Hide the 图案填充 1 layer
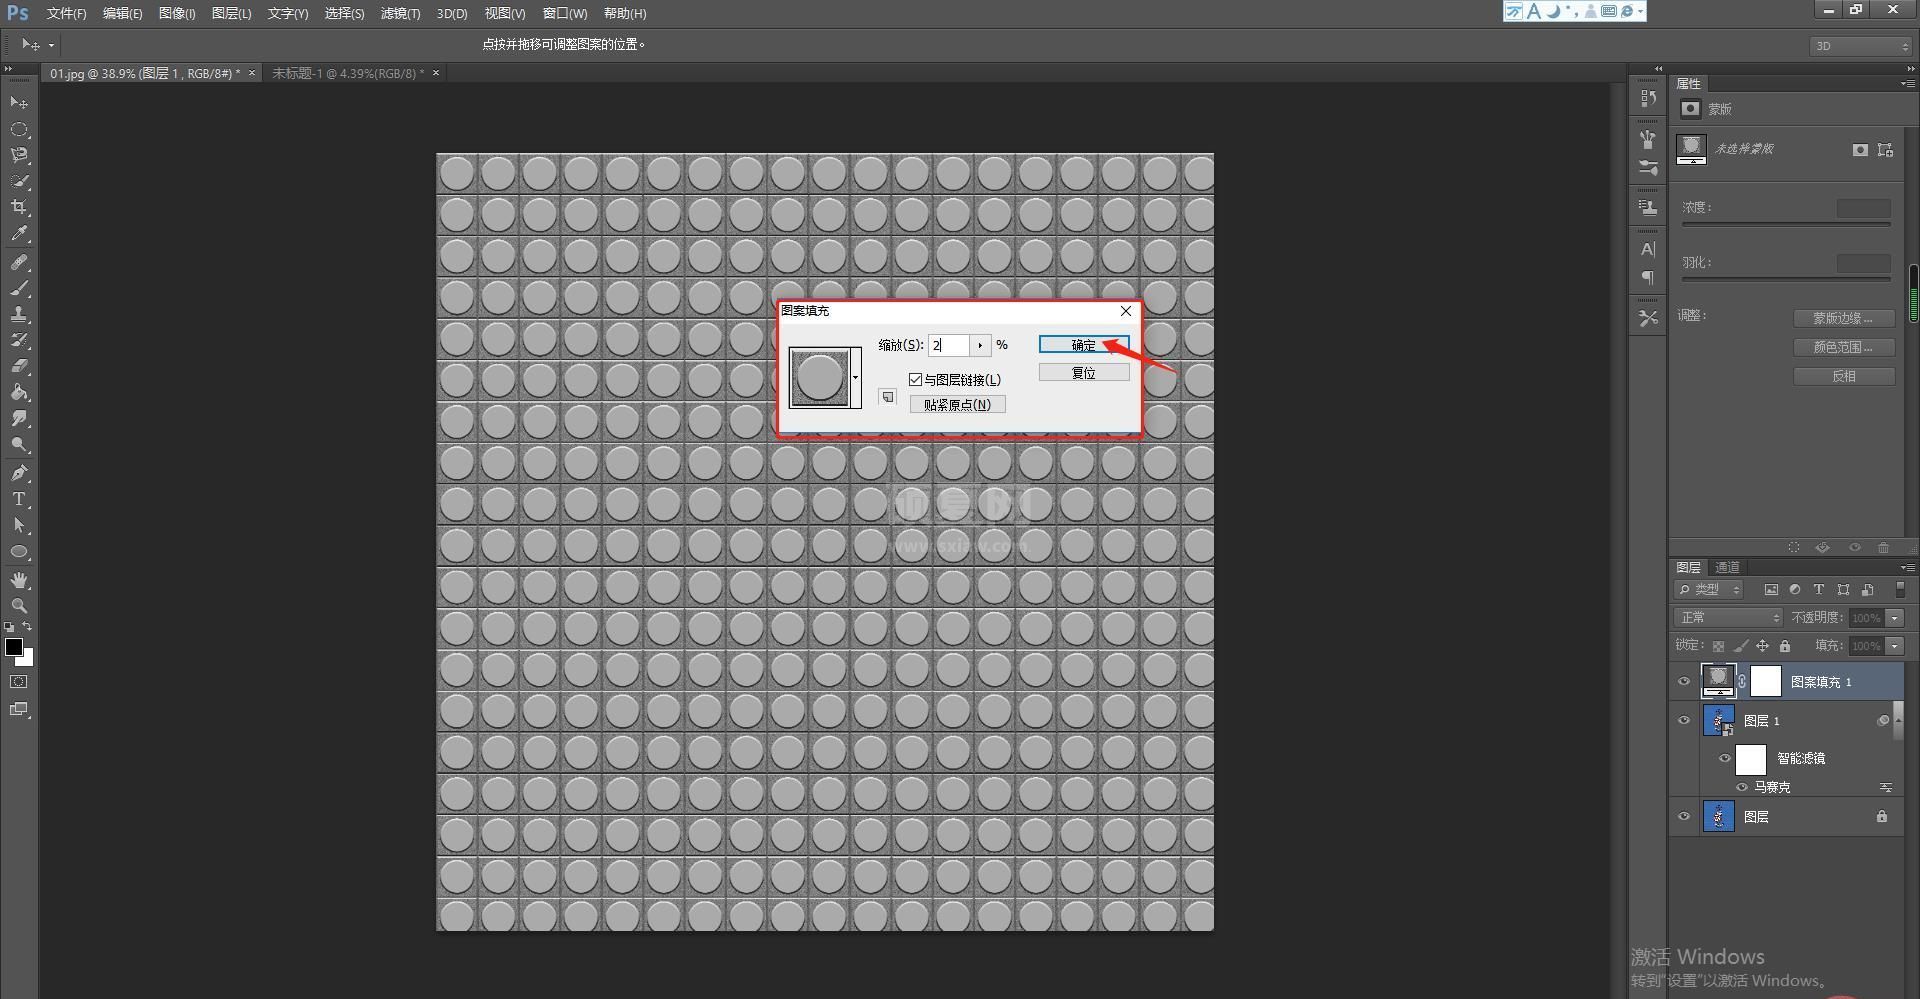This screenshot has height=999, width=1920. (1684, 682)
